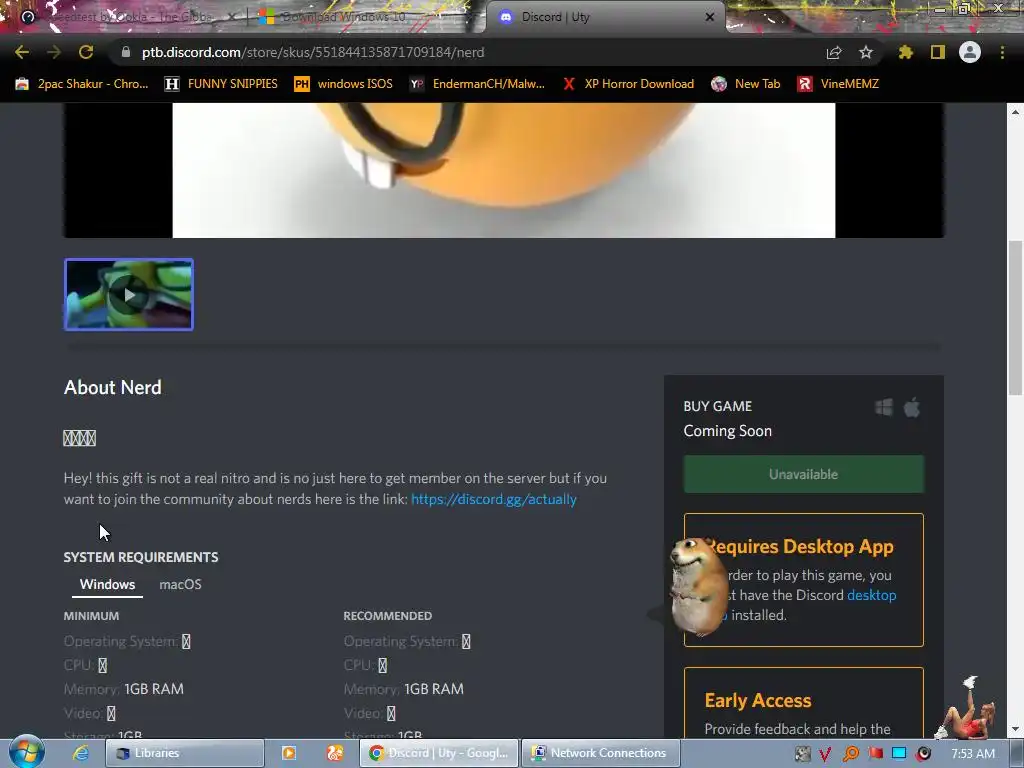Click the forward navigation arrow
The image size is (1024, 768).
[x=54, y=52]
